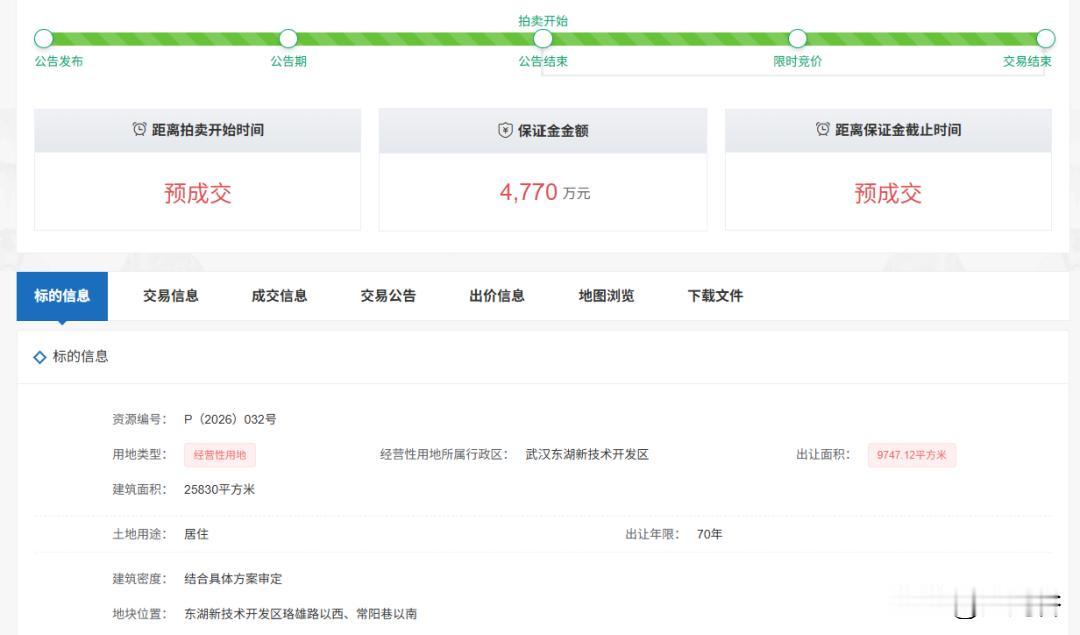This screenshot has height=635, width=1080.
Task: Click the 9747.12平方米 area tag
Action: click(911, 455)
